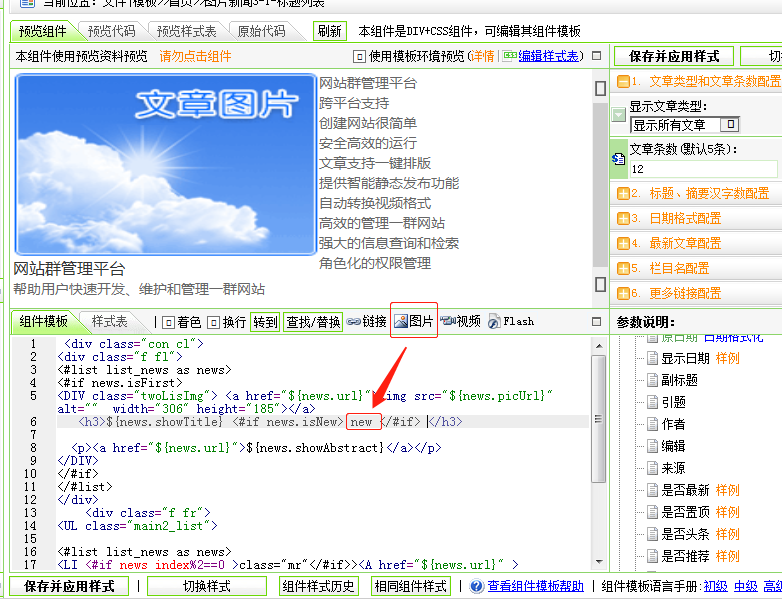Image resolution: width=782 pixels, height=599 pixels.
Task: Click the 文章条数 input field
Action: pyautogui.click(x=702, y=169)
